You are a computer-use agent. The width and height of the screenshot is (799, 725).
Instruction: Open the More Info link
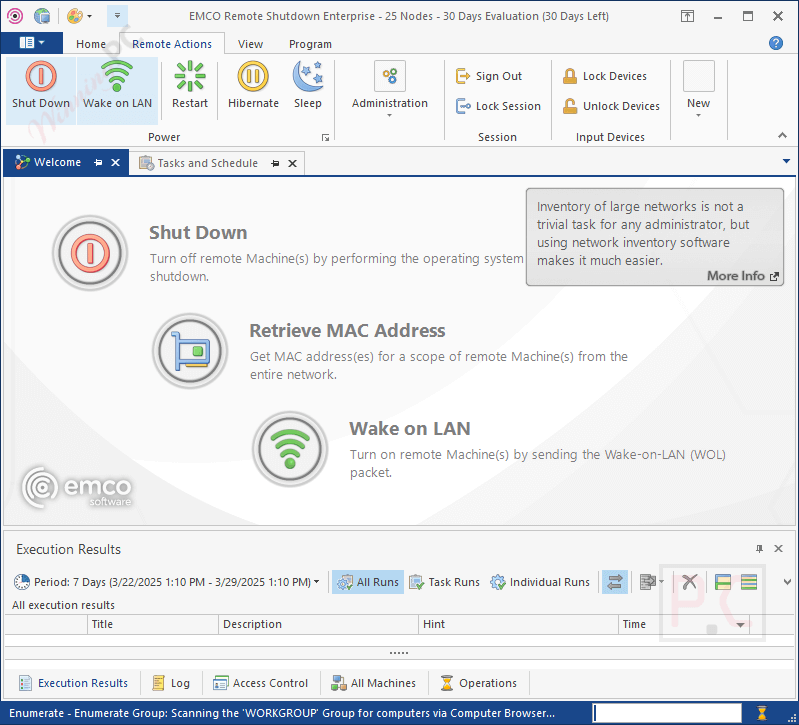(x=742, y=276)
